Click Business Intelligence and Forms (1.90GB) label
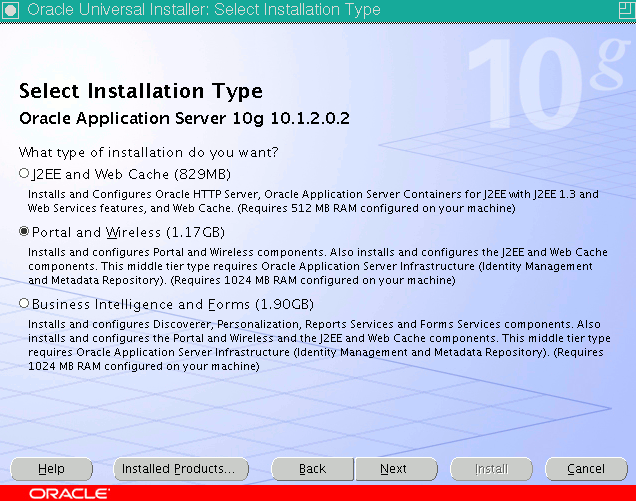Image resolution: width=636 pixels, height=501 pixels. point(173,304)
